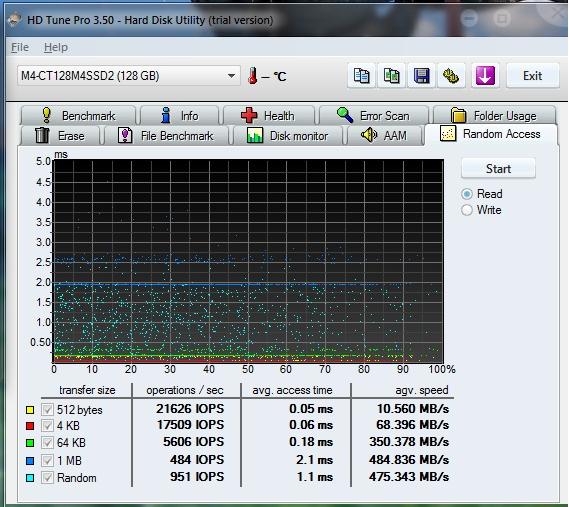Image resolution: width=569 pixels, height=507 pixels.
Task: Click the 484.836 MB/s speed value
Action: click(x=409, y=459)
